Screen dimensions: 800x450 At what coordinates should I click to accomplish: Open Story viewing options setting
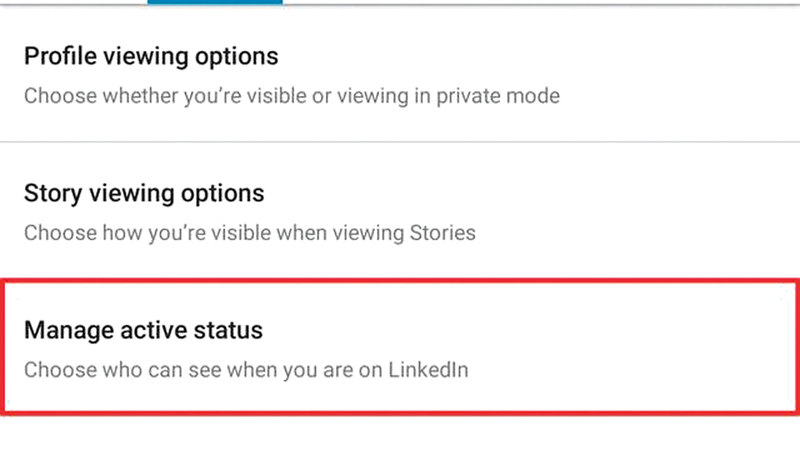(400, 212)
